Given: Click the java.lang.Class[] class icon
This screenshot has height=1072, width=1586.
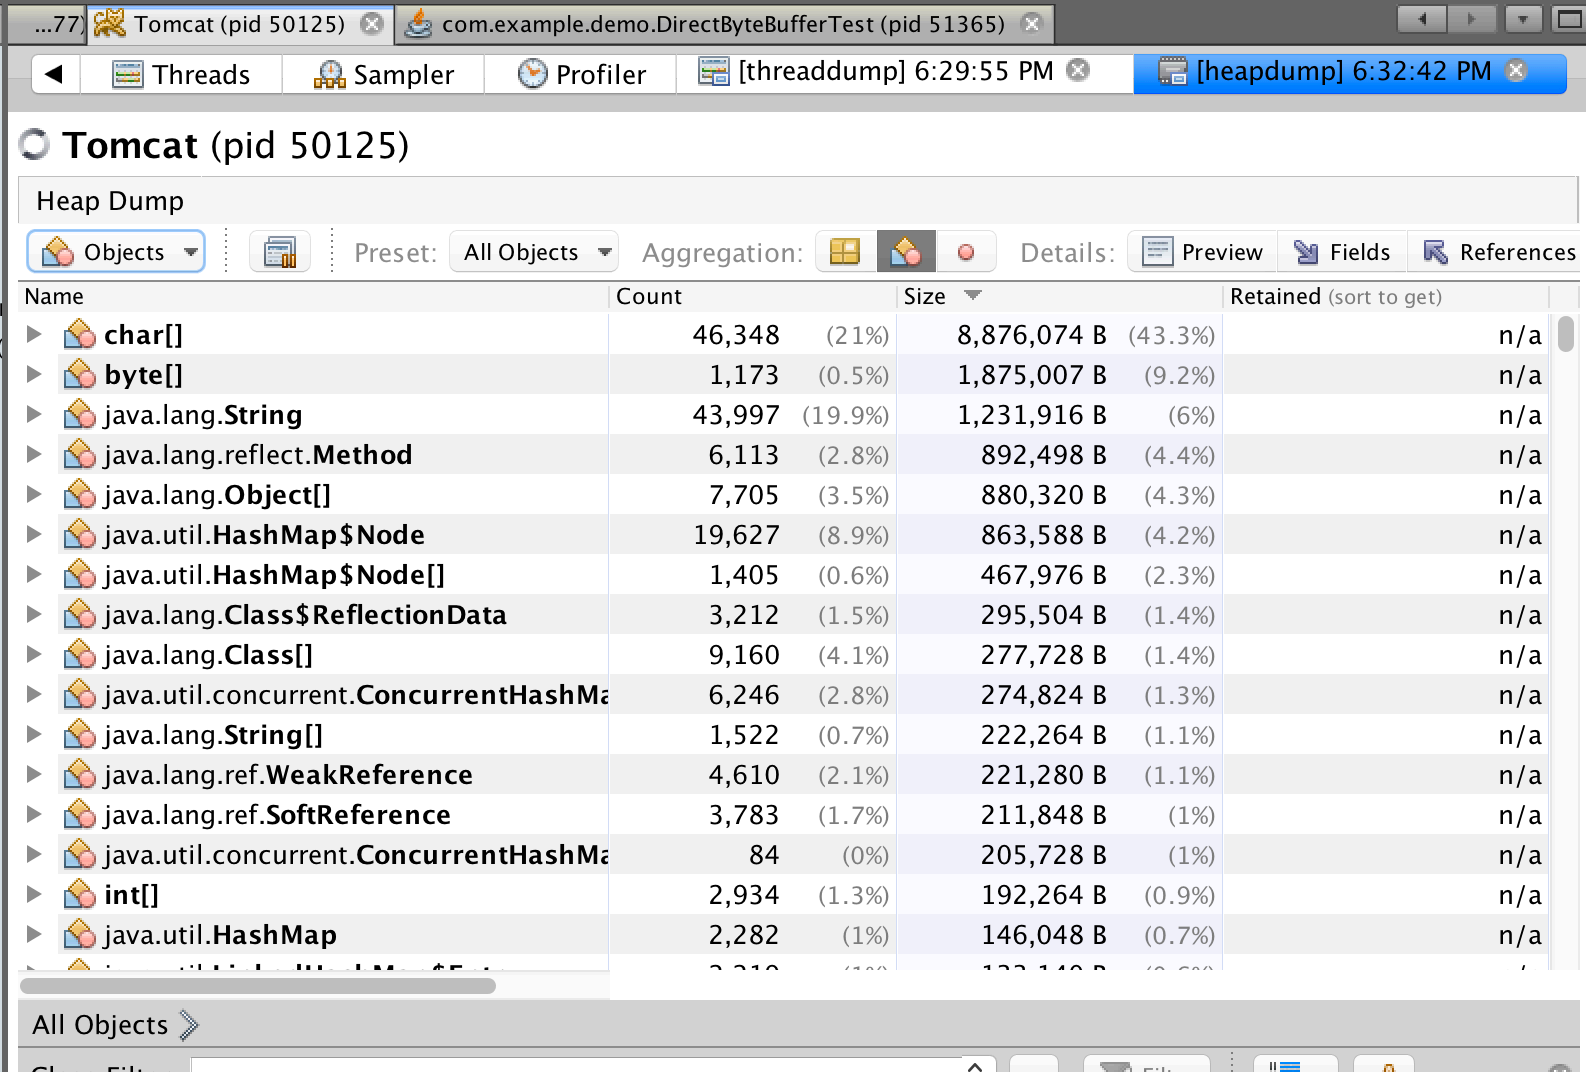Looking at the screenshot, I should [x=79, y=655].
